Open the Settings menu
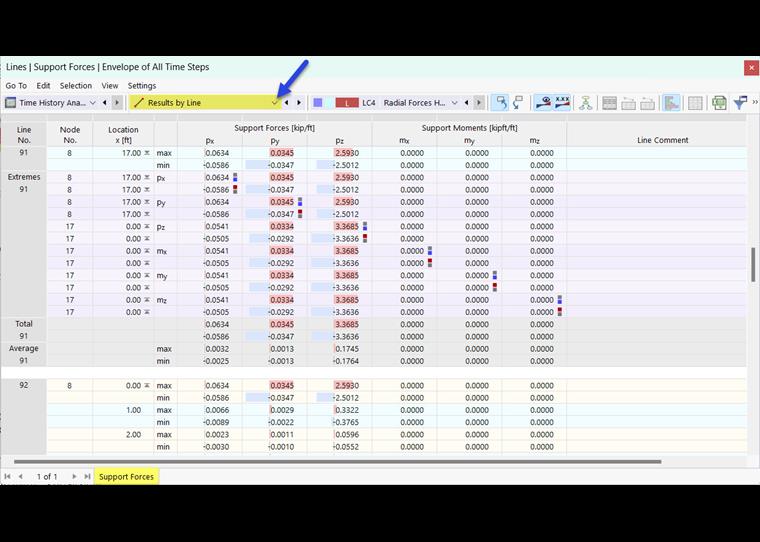Image resolution: width=760 pixels, height=542 pixels. 142,85
